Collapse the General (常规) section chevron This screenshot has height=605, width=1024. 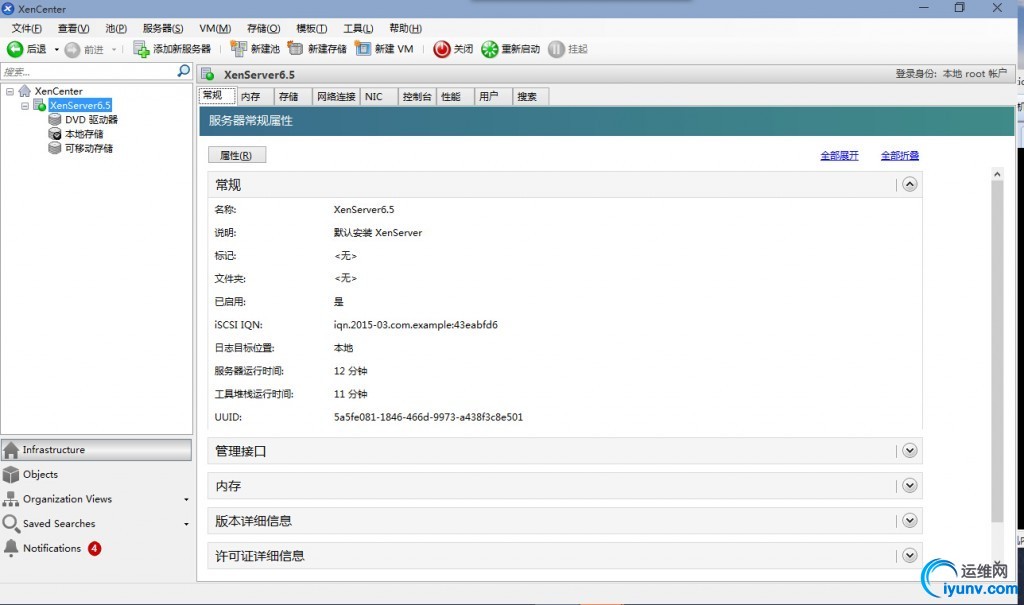click(x=910, y=184)
